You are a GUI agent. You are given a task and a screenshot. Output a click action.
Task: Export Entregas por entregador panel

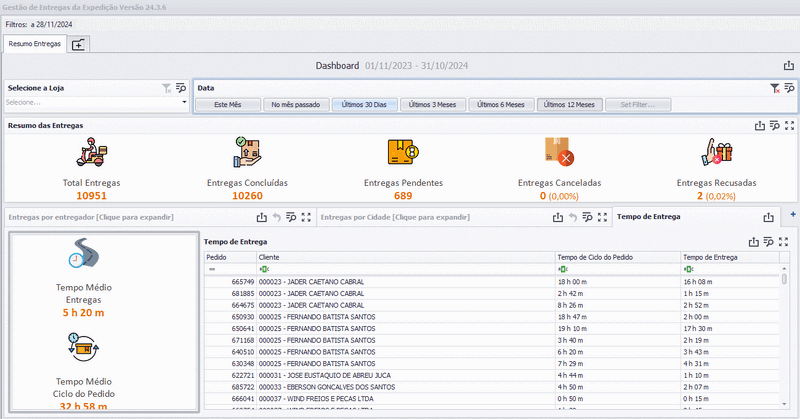pyautogui.click(x=262, y=217)
